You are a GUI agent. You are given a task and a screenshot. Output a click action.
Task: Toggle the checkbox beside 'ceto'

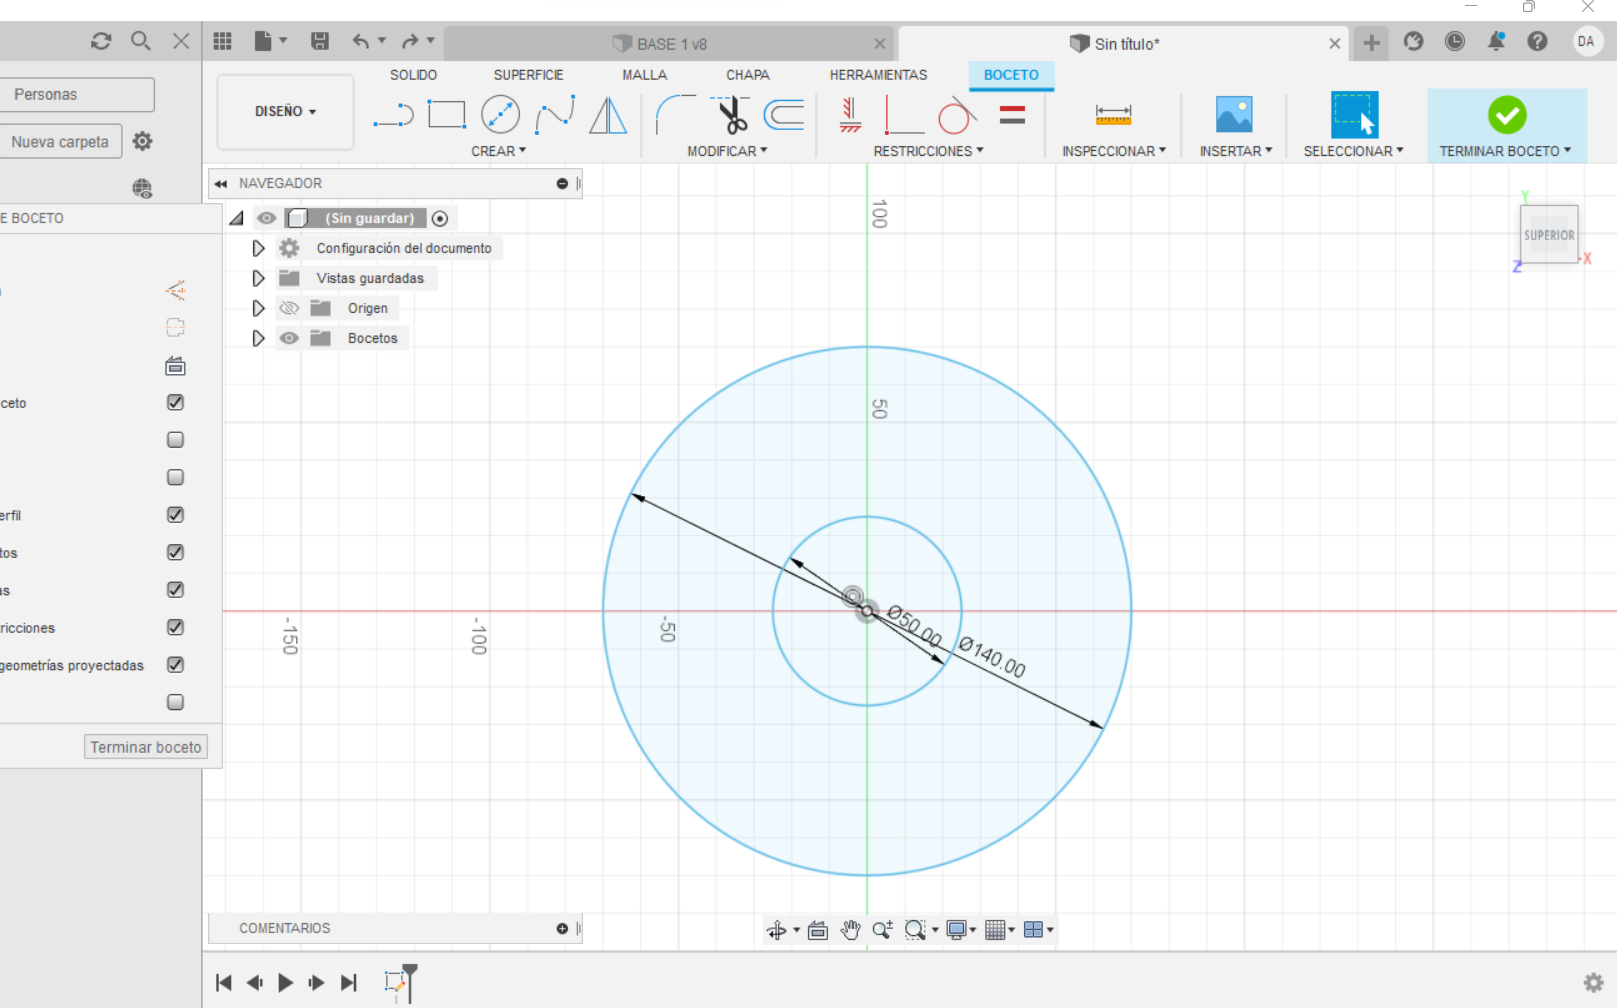coord(175,402)
